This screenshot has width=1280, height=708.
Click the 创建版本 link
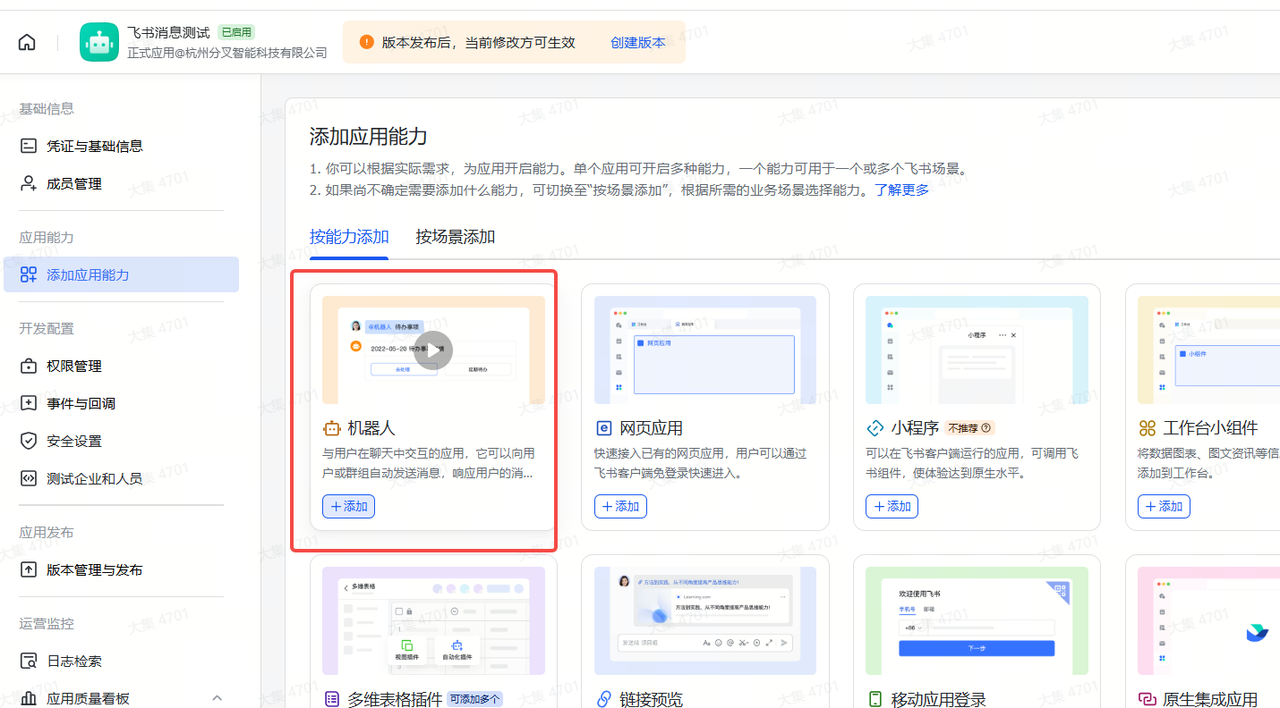click(x=637, y=43)
